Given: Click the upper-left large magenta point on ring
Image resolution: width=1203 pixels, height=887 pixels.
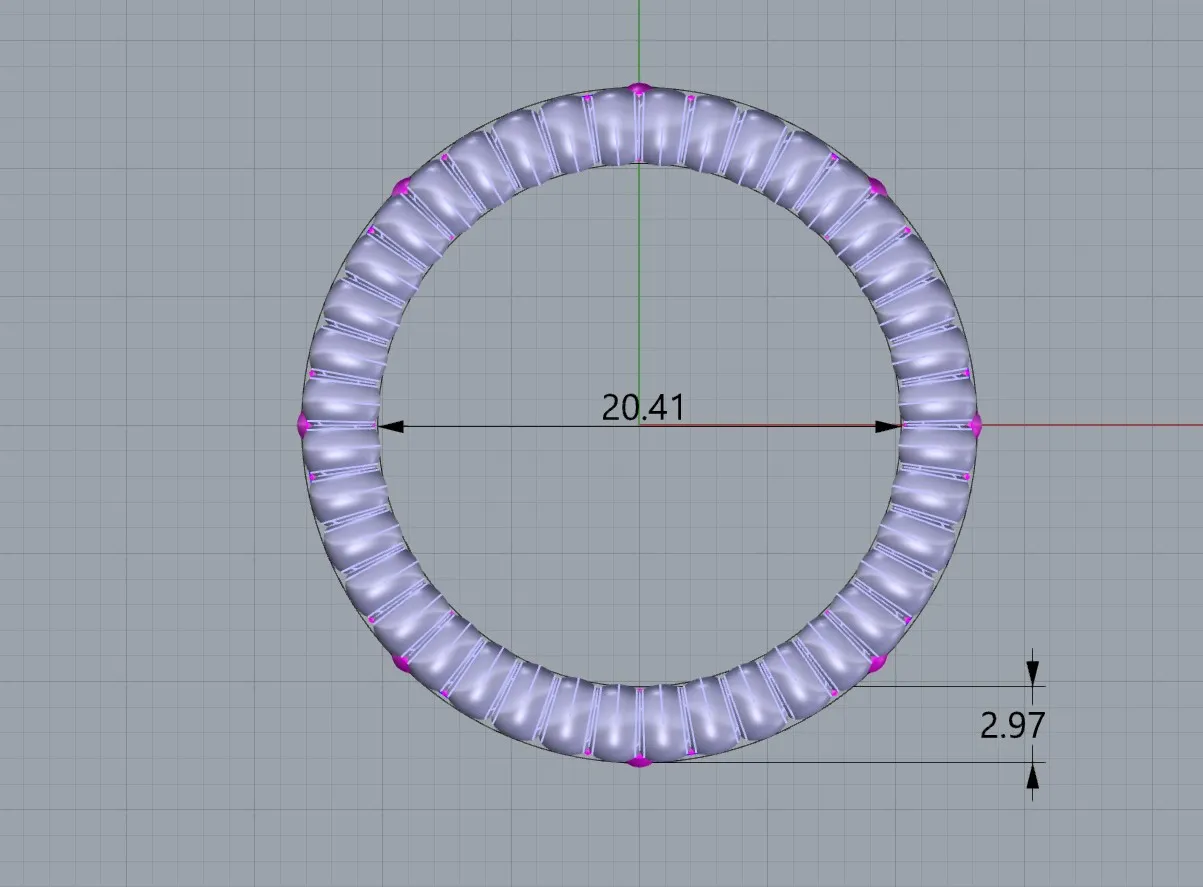Looking at the screenshot, I should pyautogui.click(x=403, y=187).
